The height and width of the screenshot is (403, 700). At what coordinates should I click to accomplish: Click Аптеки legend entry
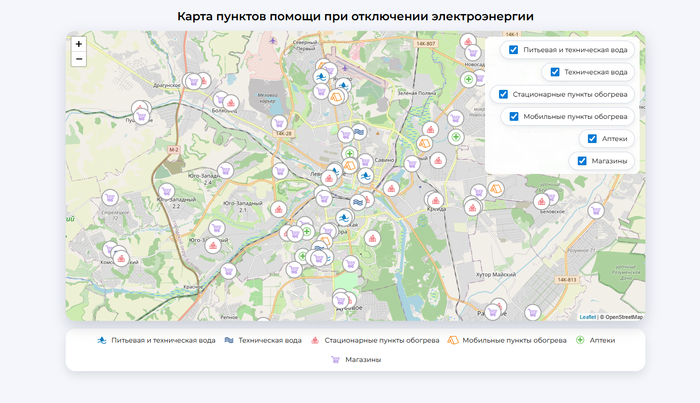[x=595, y=340]
